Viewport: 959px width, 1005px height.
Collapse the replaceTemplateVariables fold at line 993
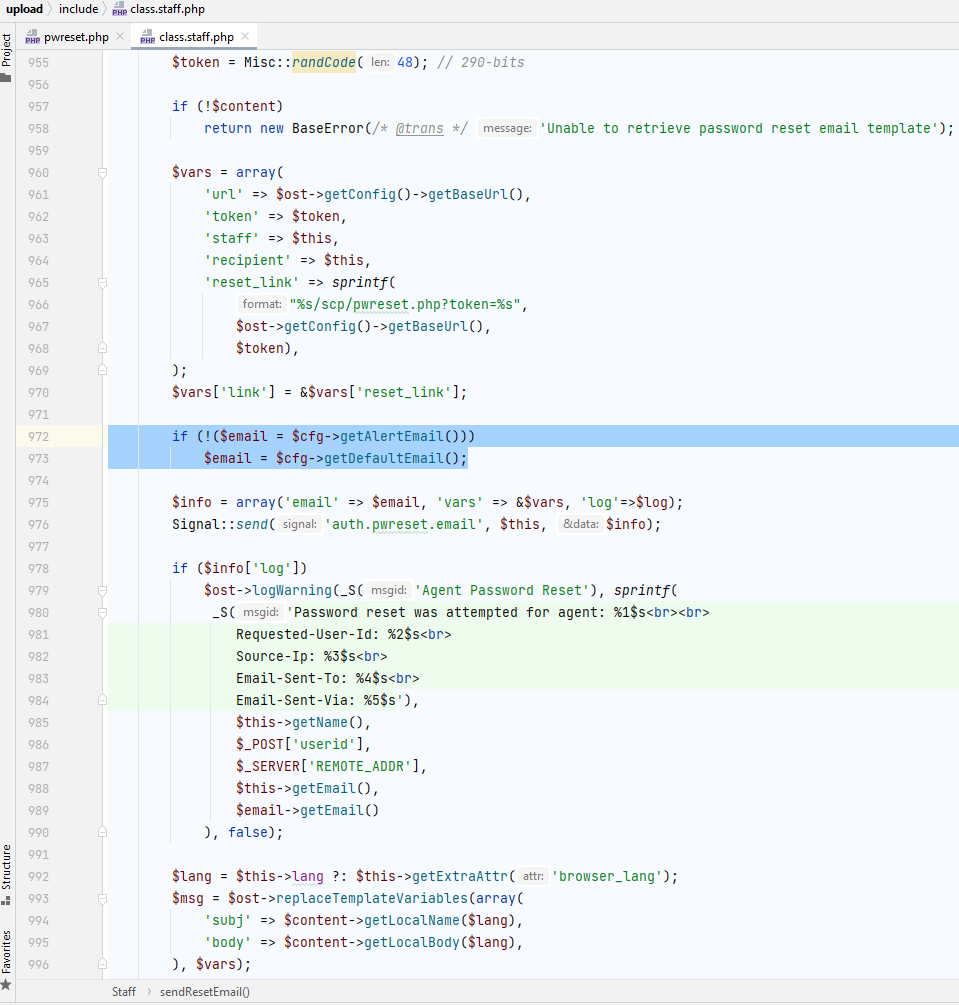(x=102, y=899)
